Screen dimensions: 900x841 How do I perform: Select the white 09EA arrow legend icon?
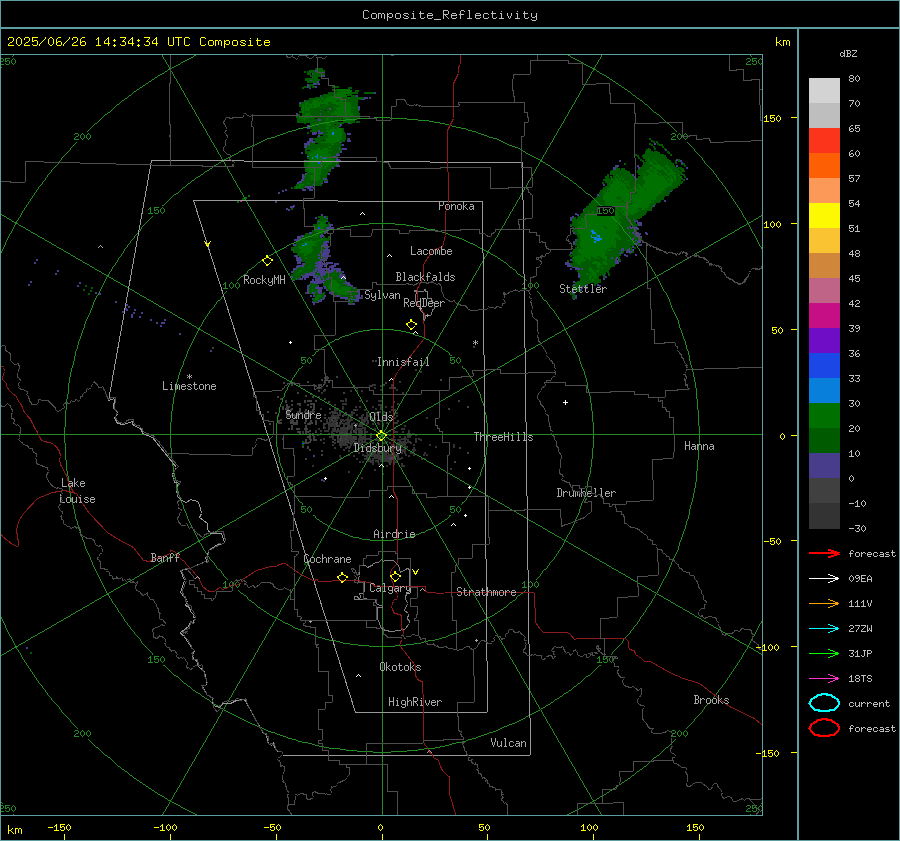point(824,579)
